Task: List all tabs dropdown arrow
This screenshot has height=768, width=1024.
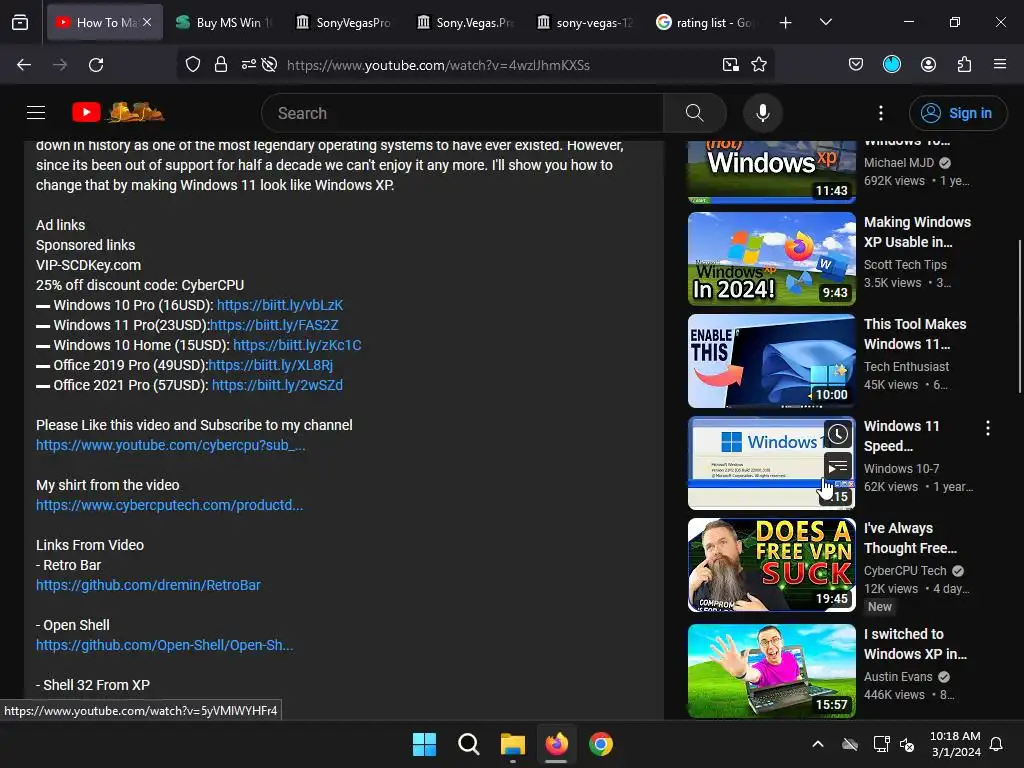Action: point(825,22)
